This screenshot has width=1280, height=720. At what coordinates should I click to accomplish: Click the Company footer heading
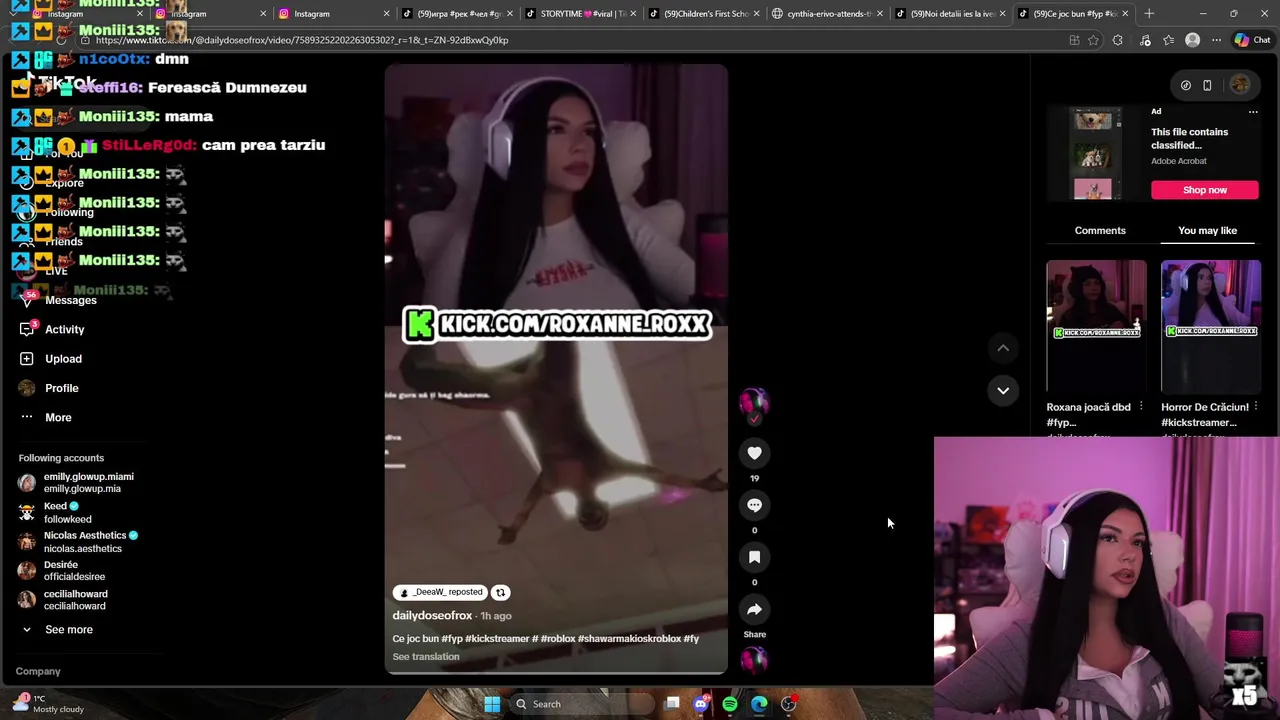pos(38,671)
